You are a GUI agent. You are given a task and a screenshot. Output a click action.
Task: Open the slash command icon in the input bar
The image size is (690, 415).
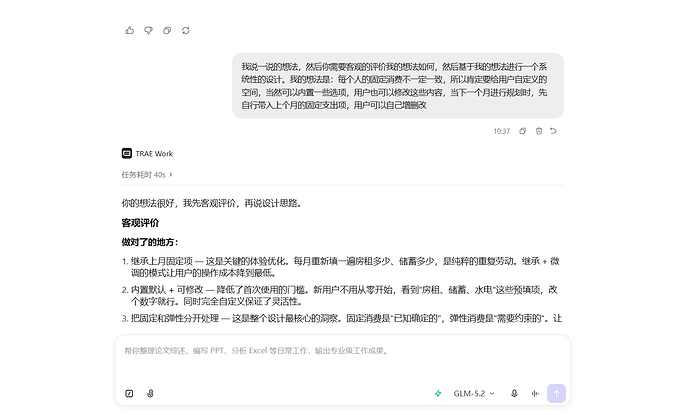pos(129,393)
